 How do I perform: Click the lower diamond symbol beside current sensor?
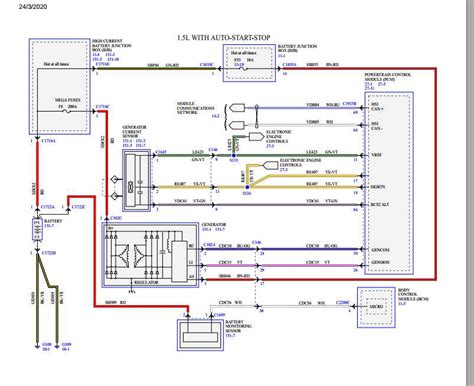tap(115, 196)
